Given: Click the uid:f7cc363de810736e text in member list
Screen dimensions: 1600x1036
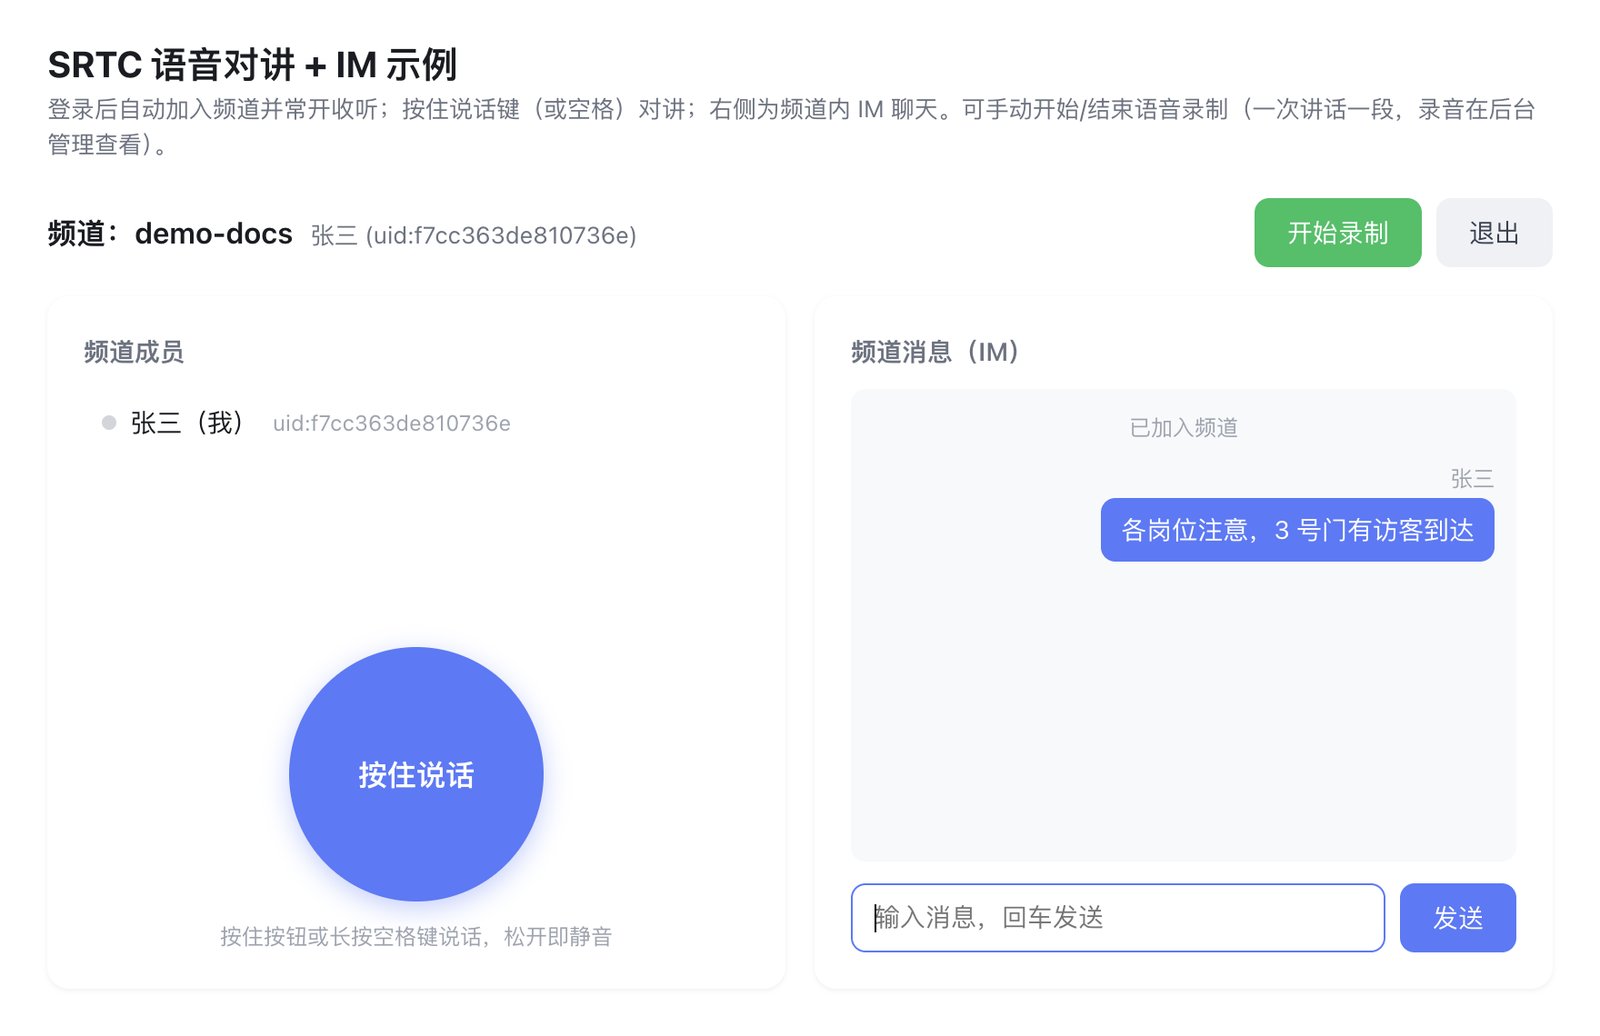Looking at the screenshot, I should click(391, 423).
